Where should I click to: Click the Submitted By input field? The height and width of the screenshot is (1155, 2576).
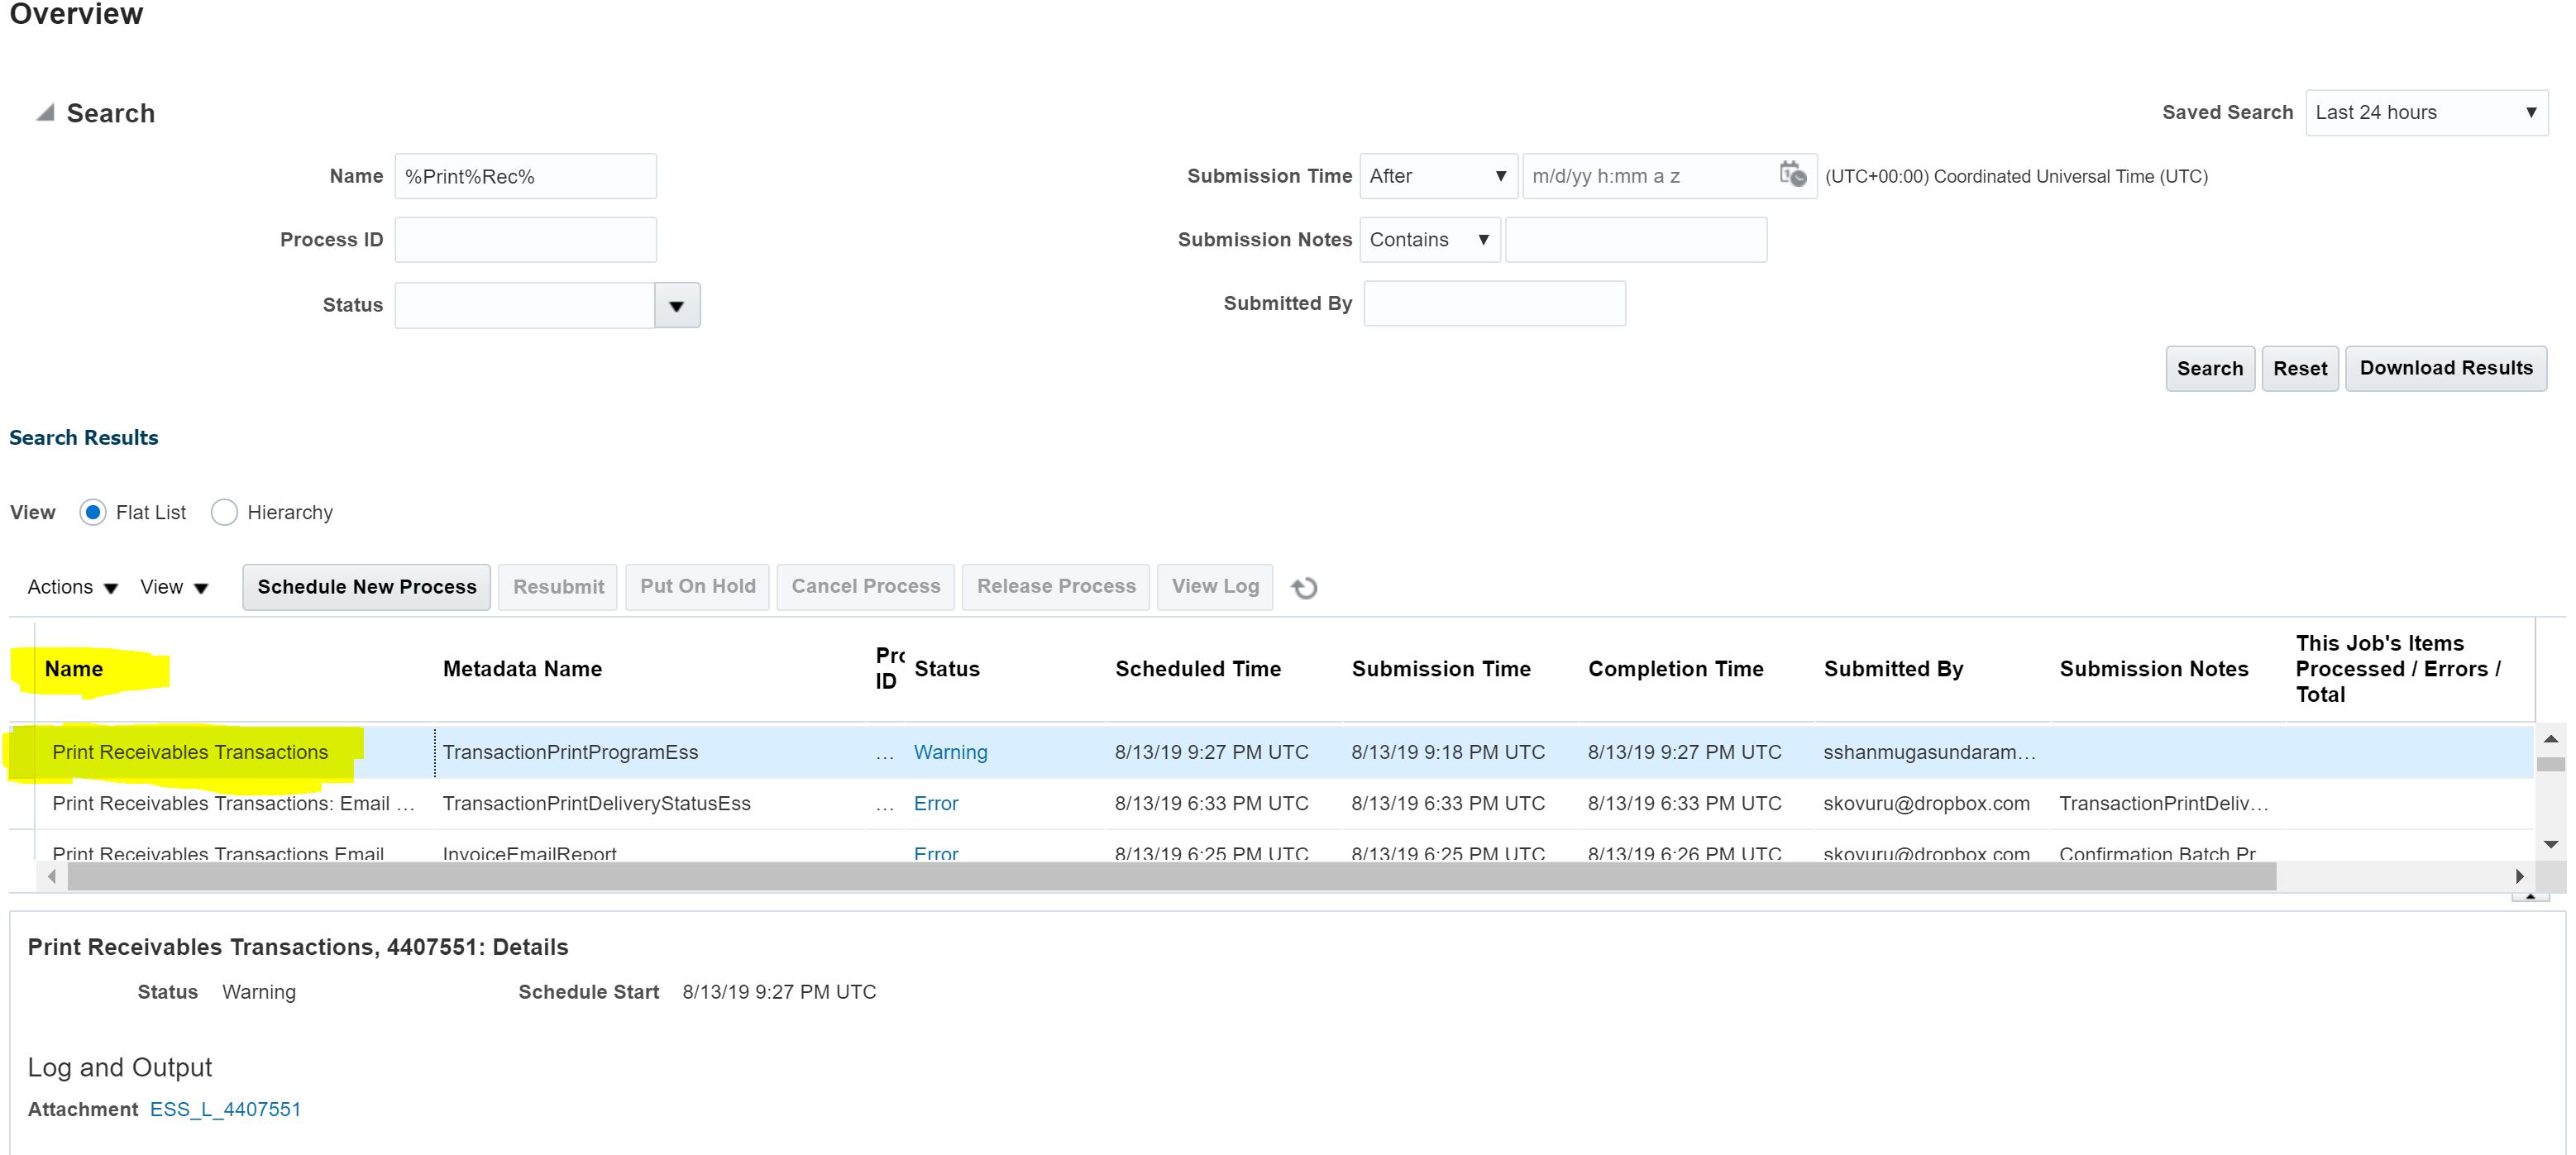(x=1494, y=303)
